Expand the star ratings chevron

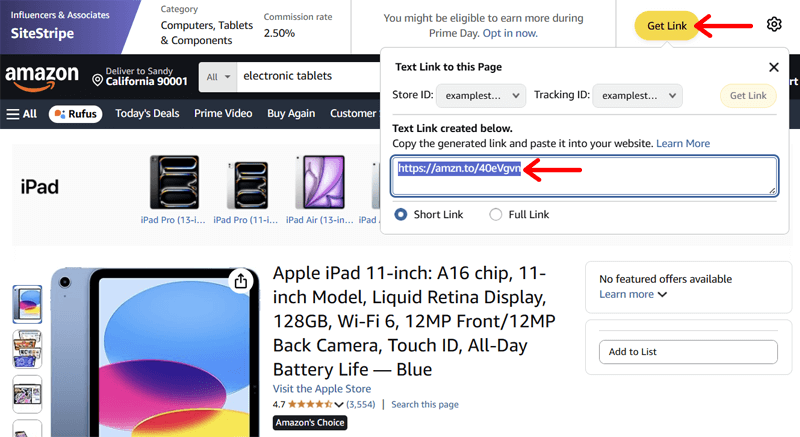coord(339,405)
